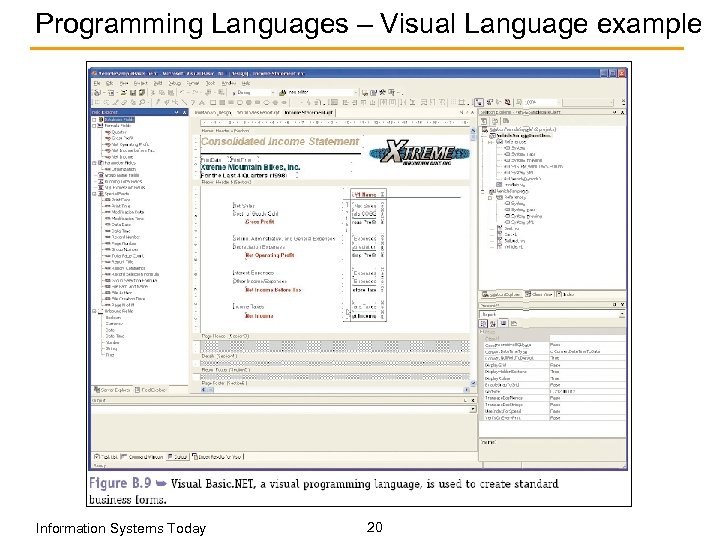Viewport: 720px width, 540px height.
Task: Select the Consolidated Income Statement title
Action: (x=280, y=141)
